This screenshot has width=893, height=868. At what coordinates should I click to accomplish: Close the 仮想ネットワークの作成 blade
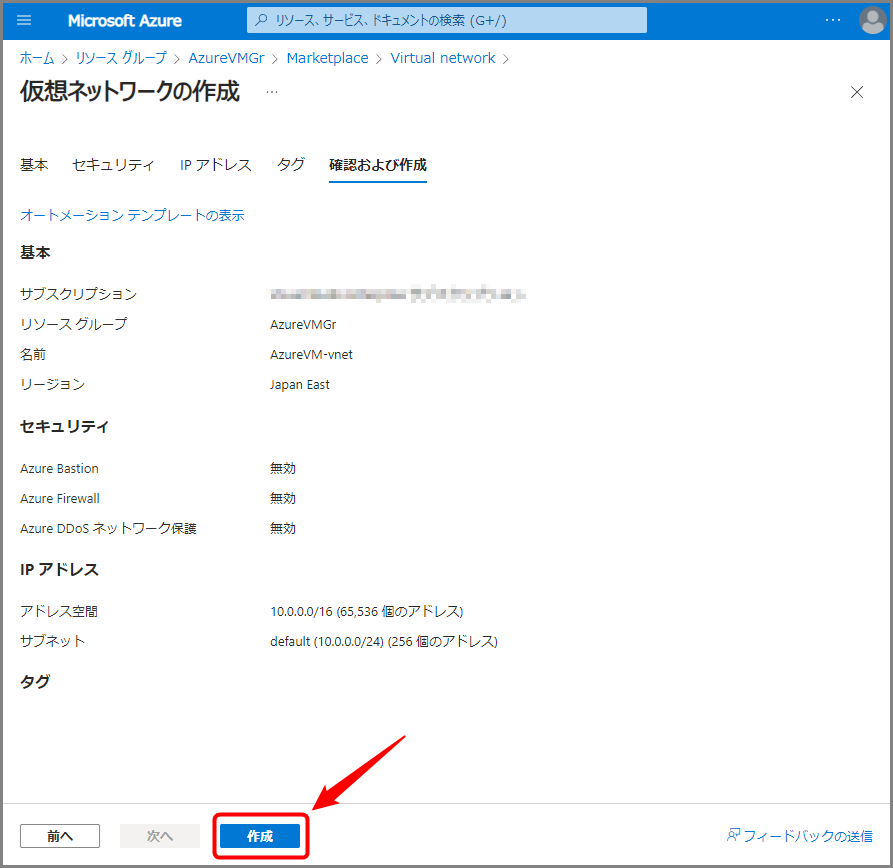point(857,92)
